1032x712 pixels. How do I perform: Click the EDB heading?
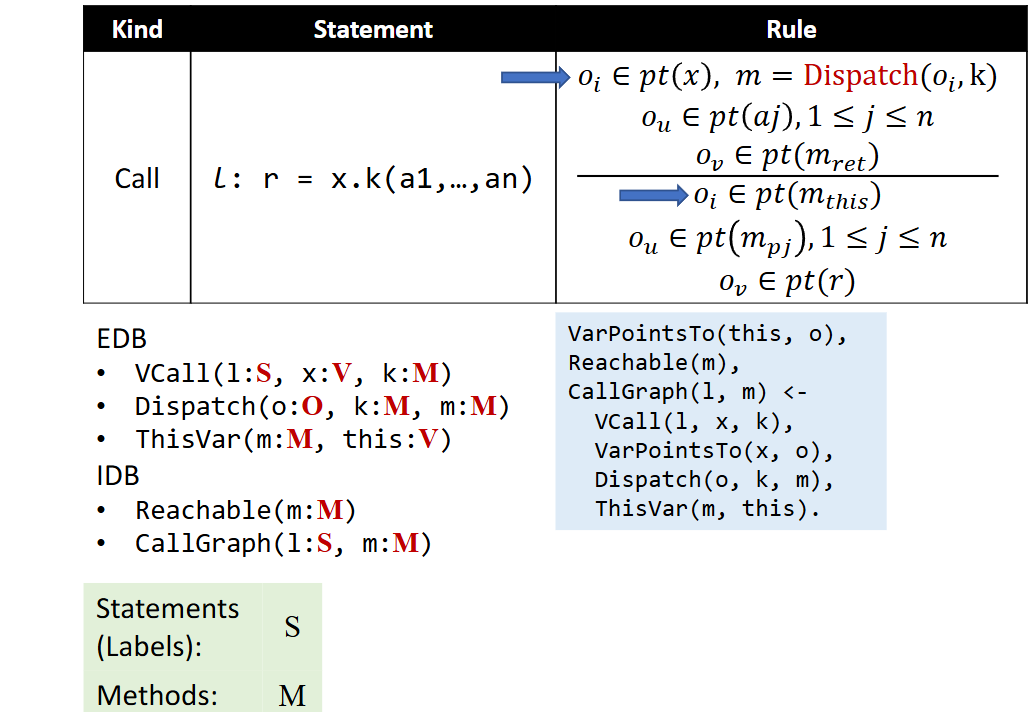coord(121,340)
